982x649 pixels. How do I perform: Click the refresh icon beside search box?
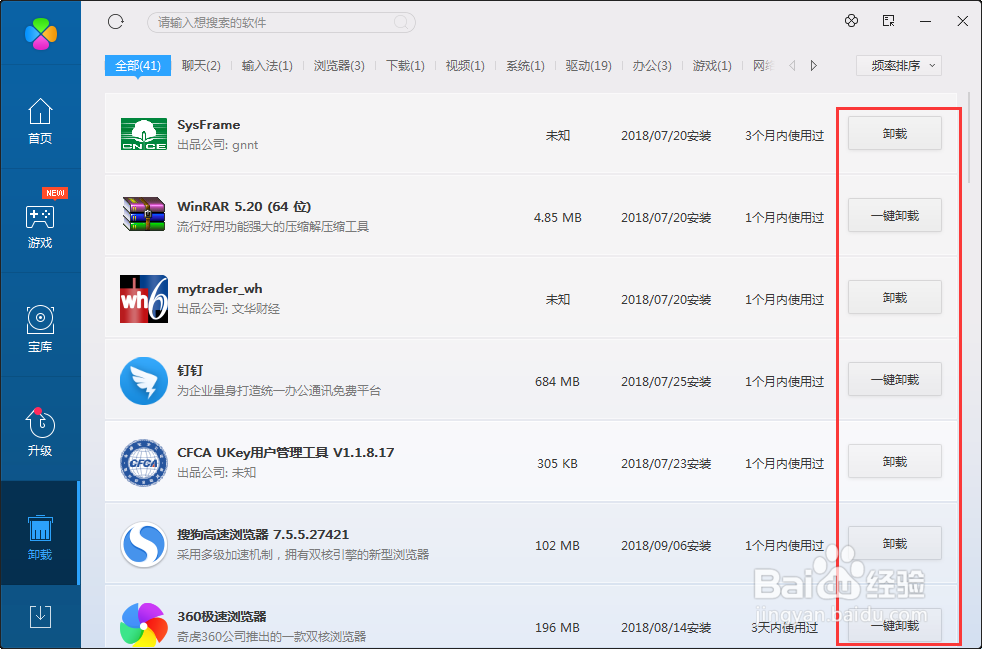[115, 20]
